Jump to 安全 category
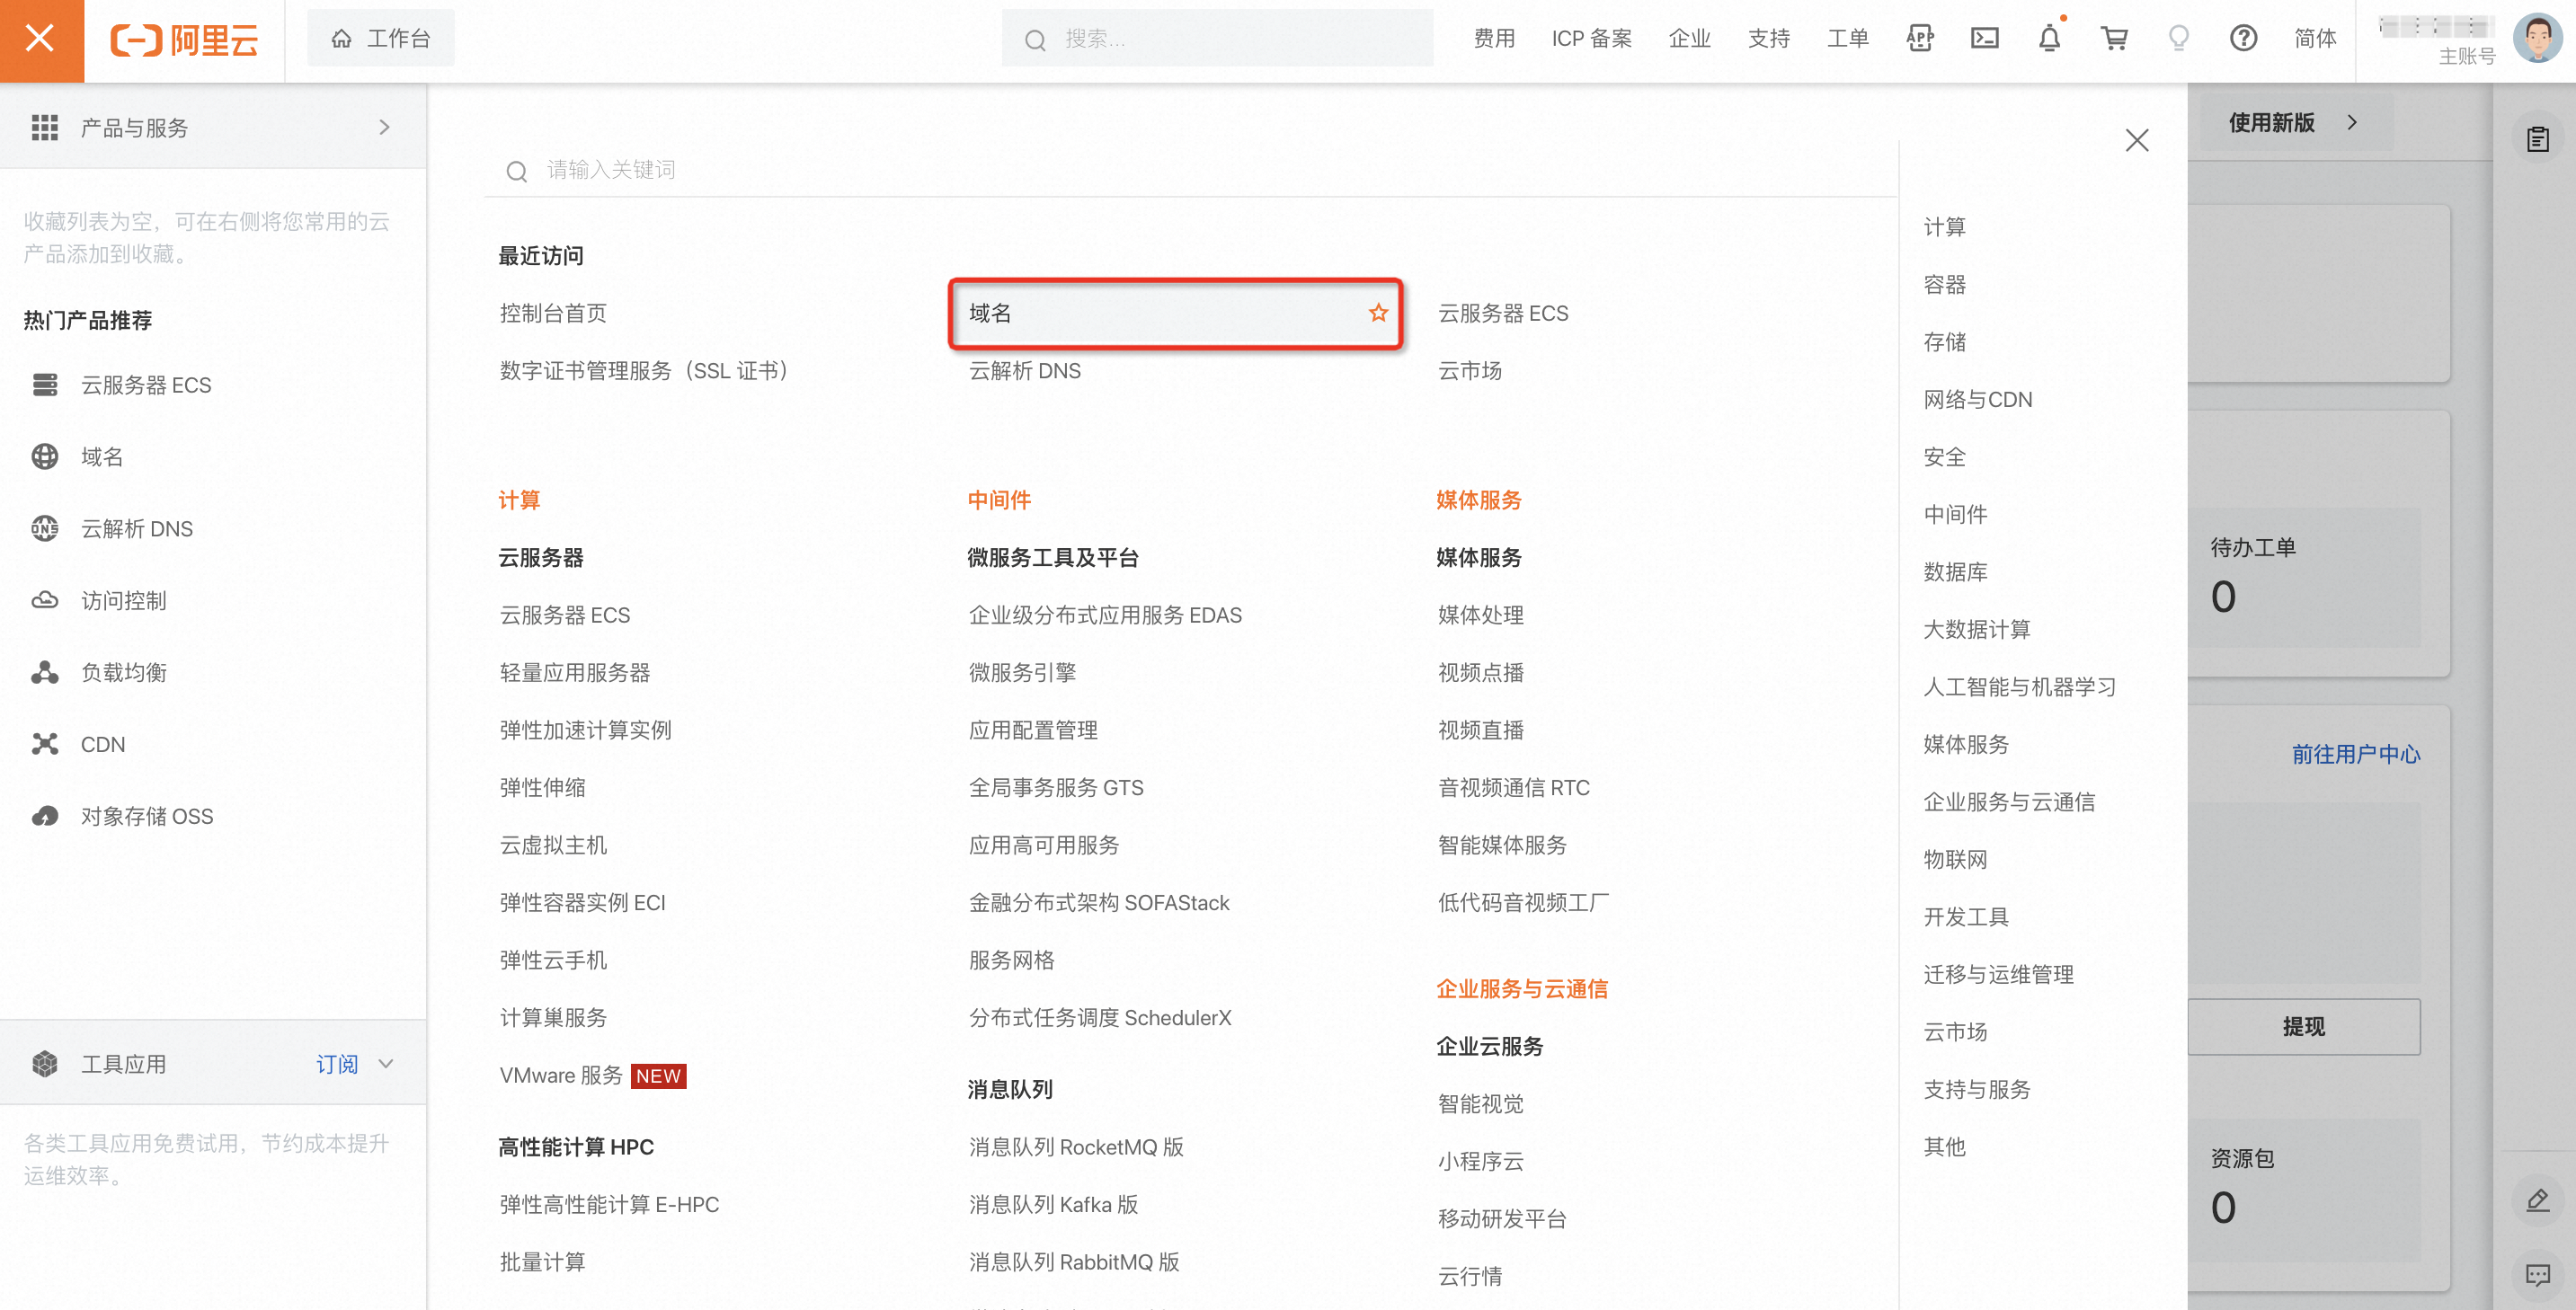The width and height of the screenshot is (2576, 1310). (1944, 457)
